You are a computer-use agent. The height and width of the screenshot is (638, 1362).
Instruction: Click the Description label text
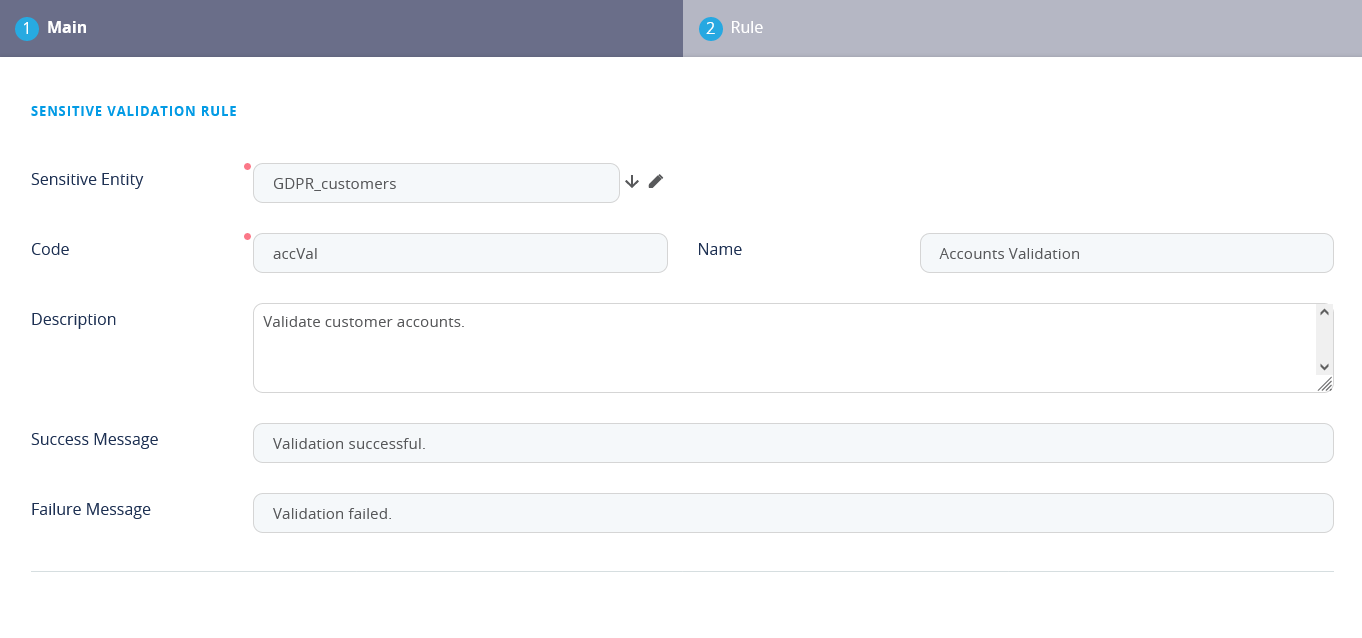(73, 319)
